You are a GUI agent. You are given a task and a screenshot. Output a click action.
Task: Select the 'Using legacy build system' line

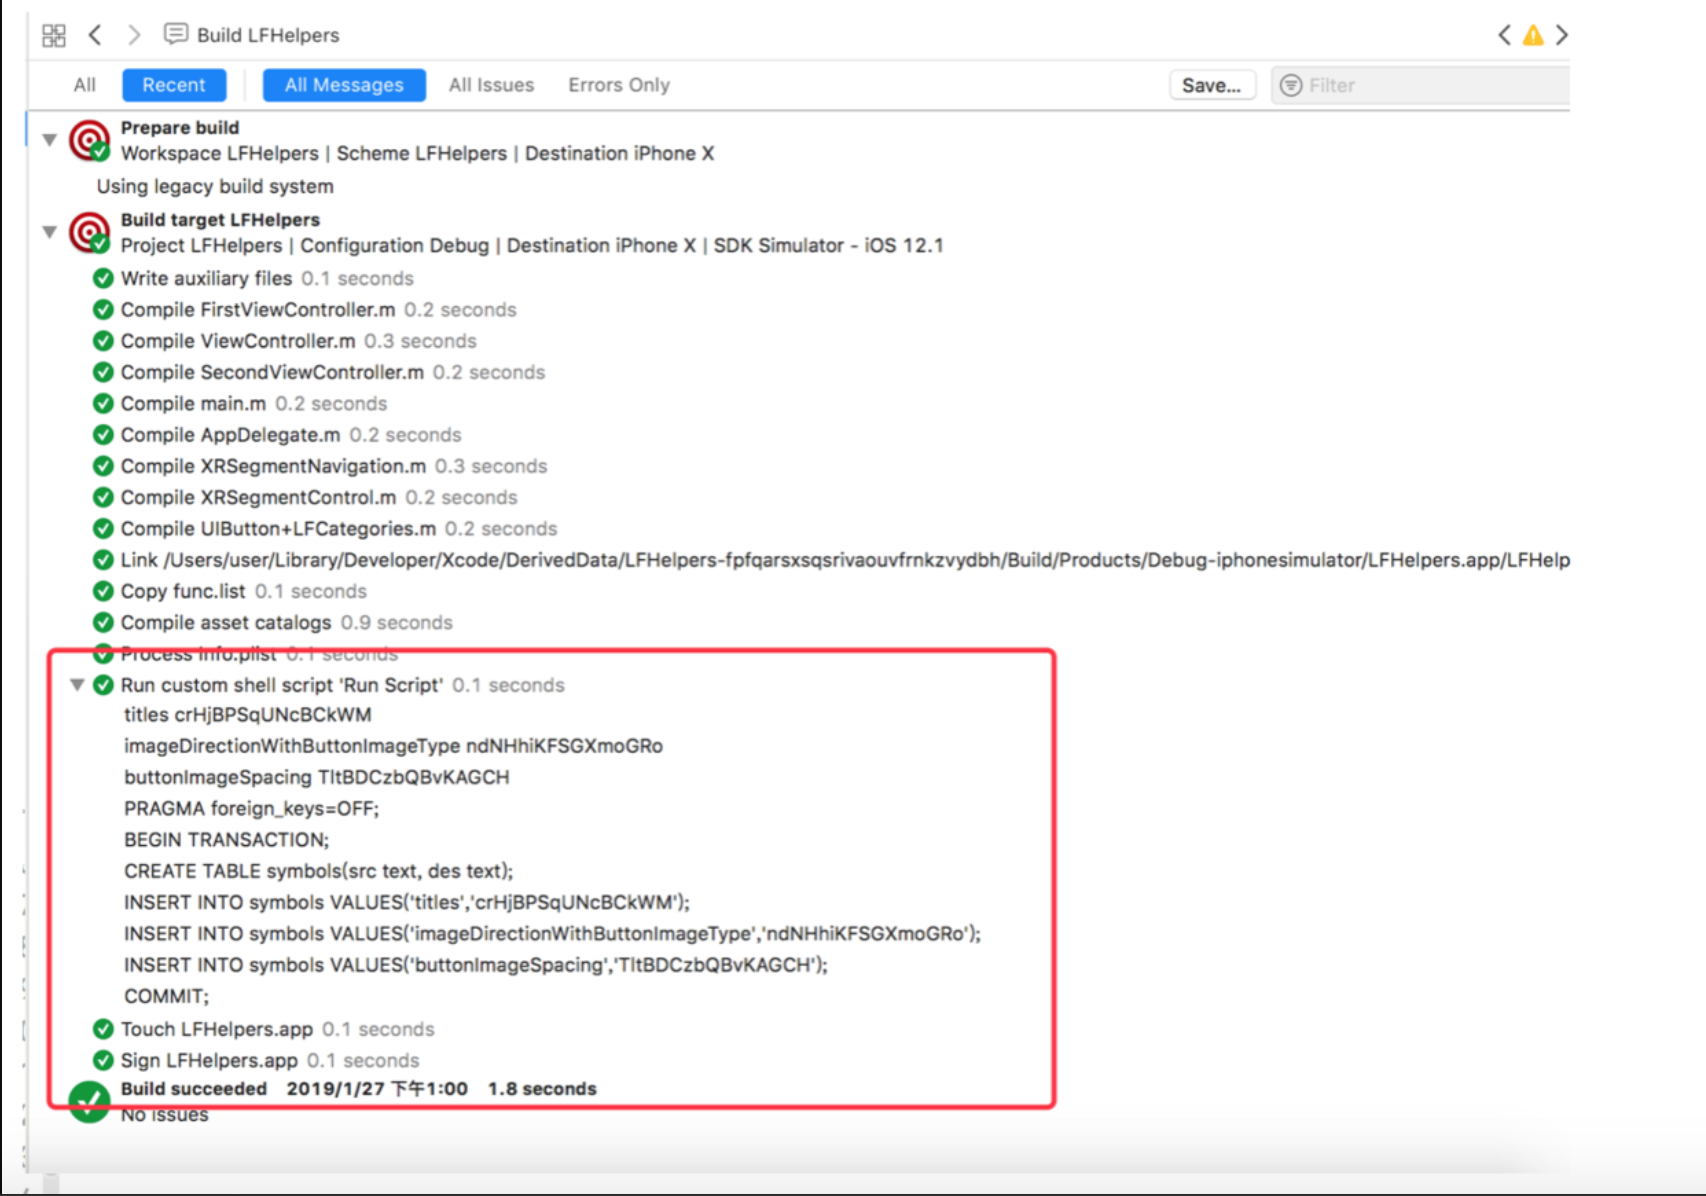pos(215,186)
